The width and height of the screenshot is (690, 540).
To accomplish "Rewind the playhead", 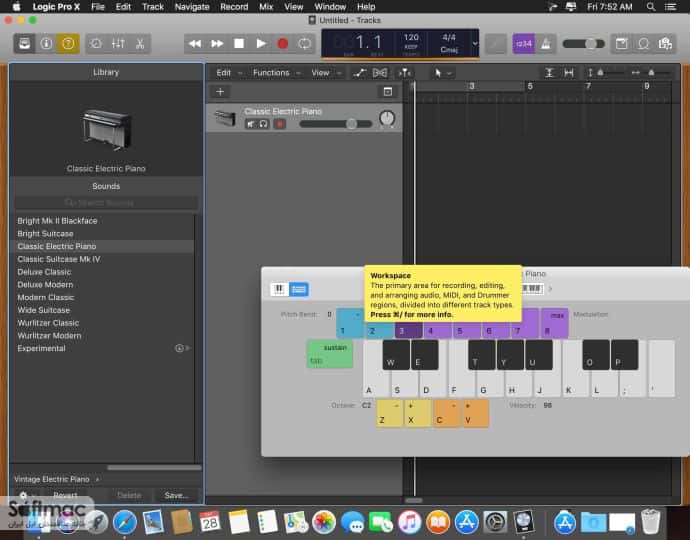I will pyautogui.click(x=195, y=44).
